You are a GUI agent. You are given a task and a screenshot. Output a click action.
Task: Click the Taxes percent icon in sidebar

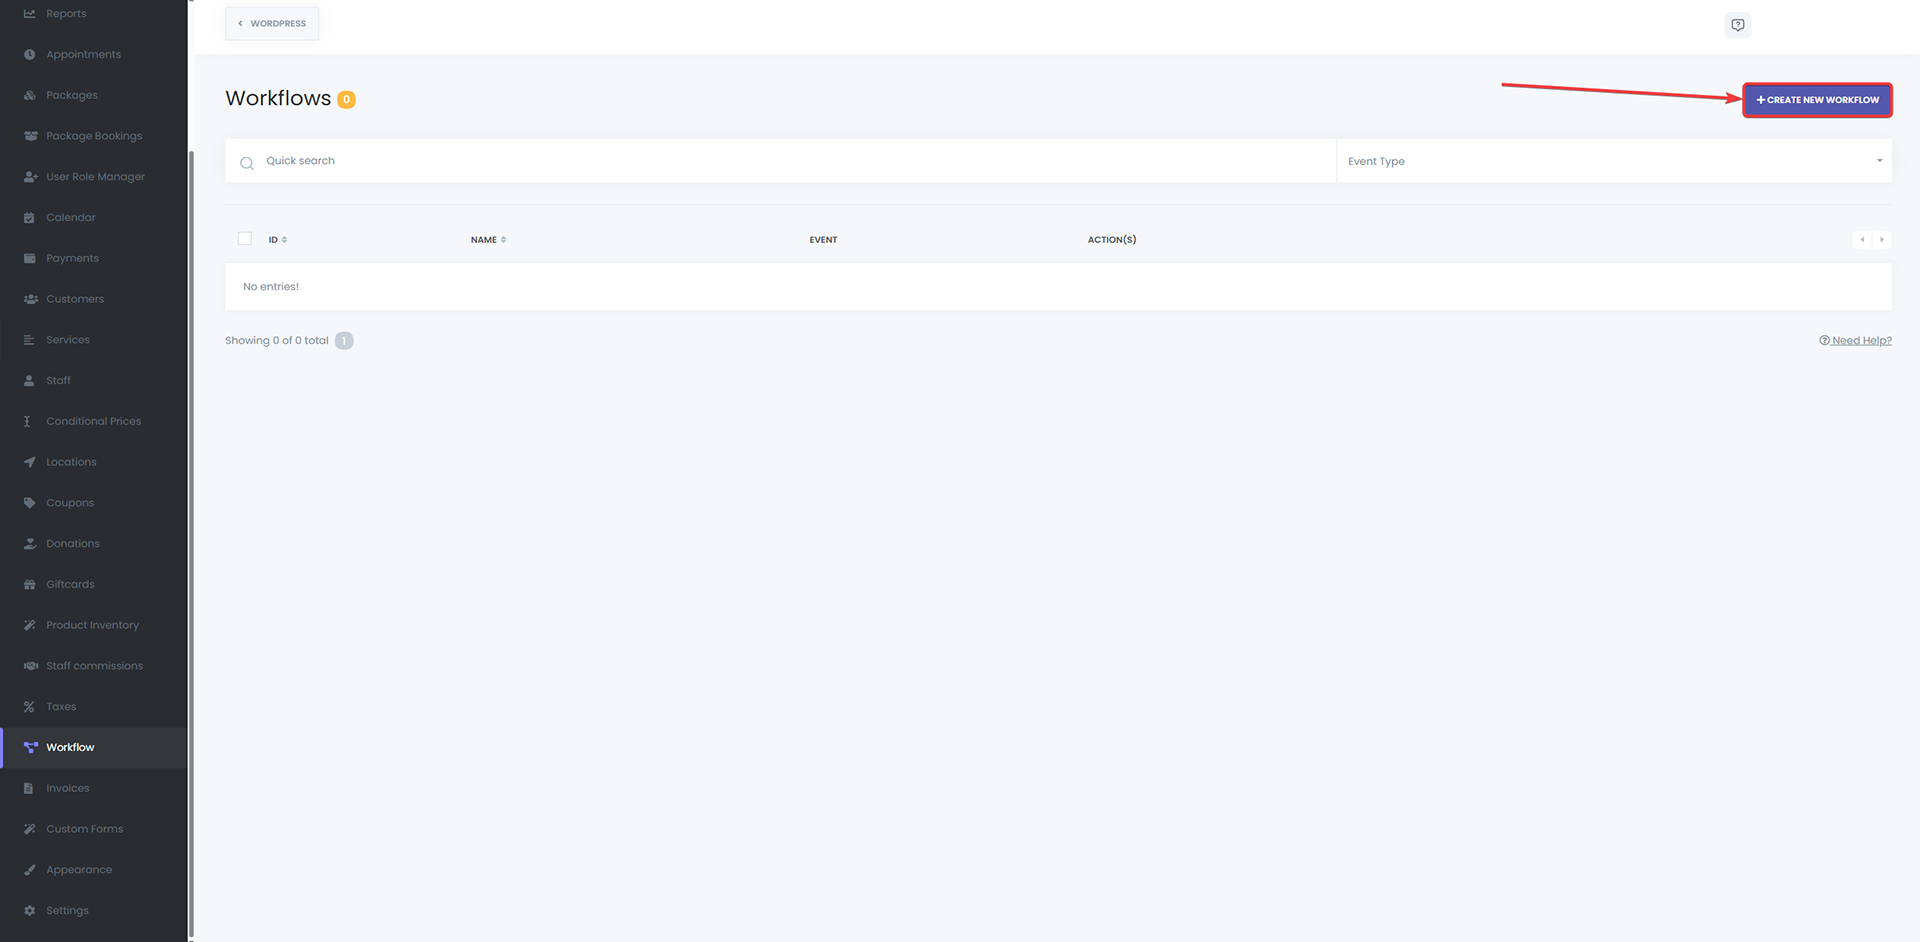click(x=29, y=707)
